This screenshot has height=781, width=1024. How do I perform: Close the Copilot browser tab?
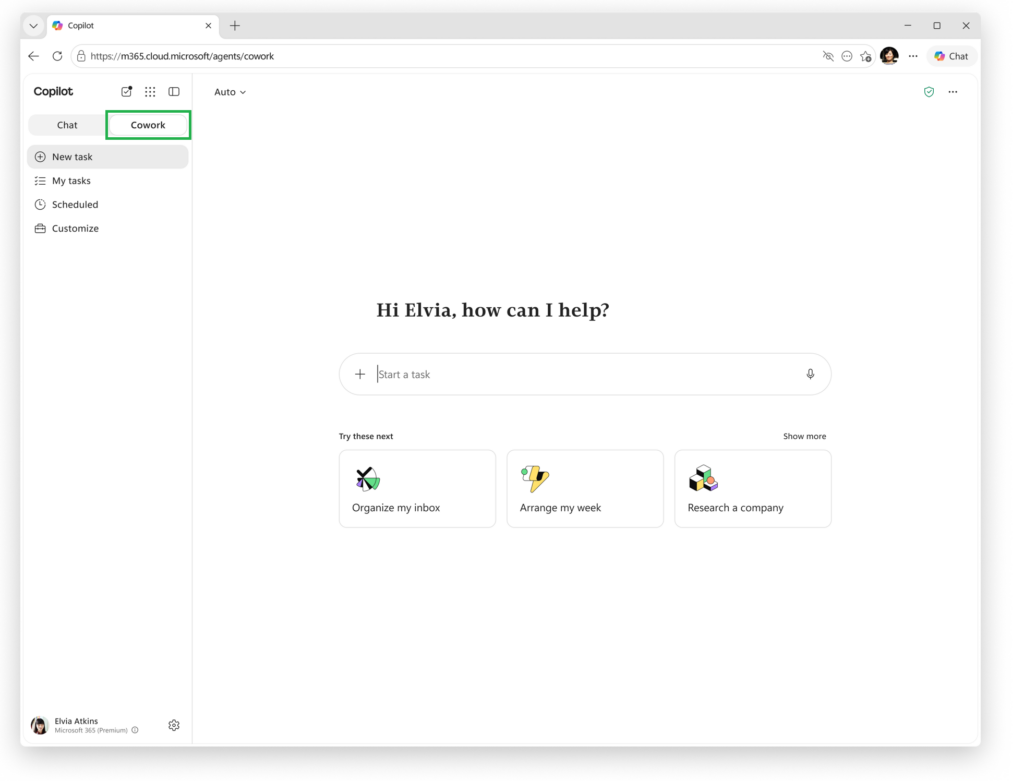click(208, 25)
